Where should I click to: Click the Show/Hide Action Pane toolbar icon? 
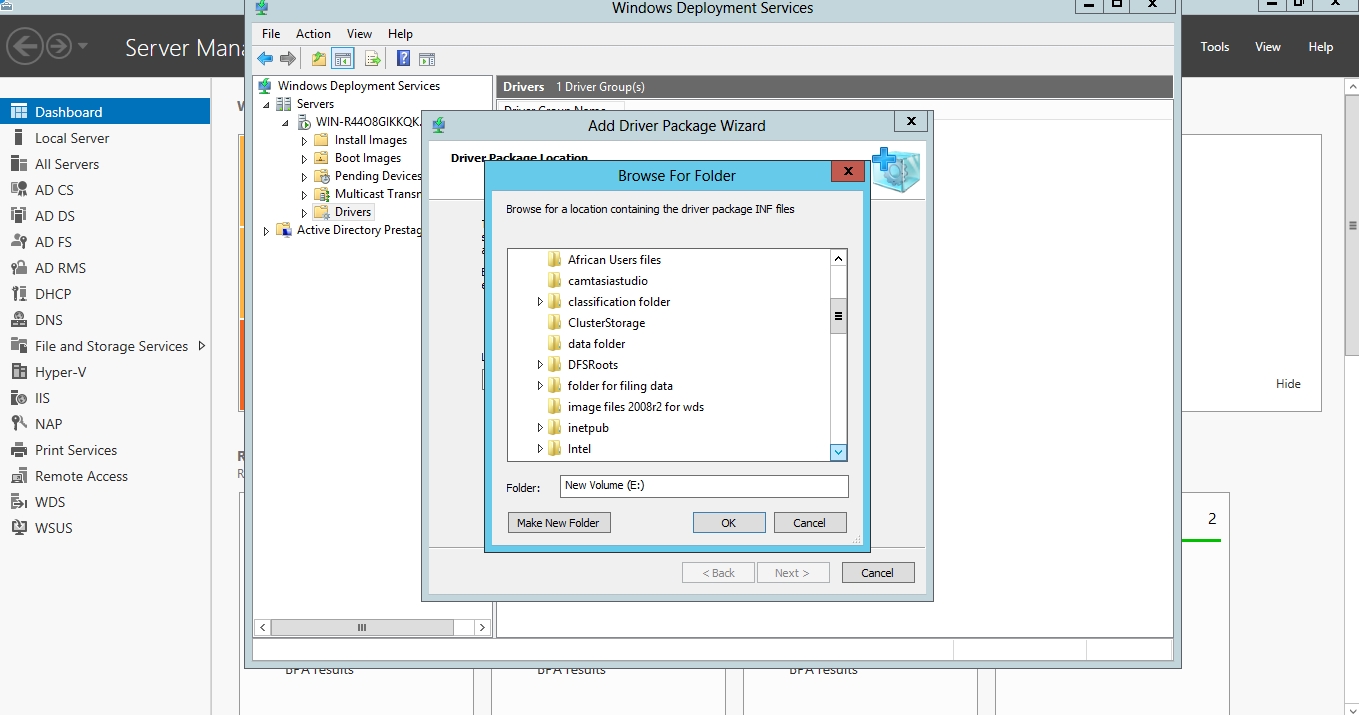(x=427, y=59)
